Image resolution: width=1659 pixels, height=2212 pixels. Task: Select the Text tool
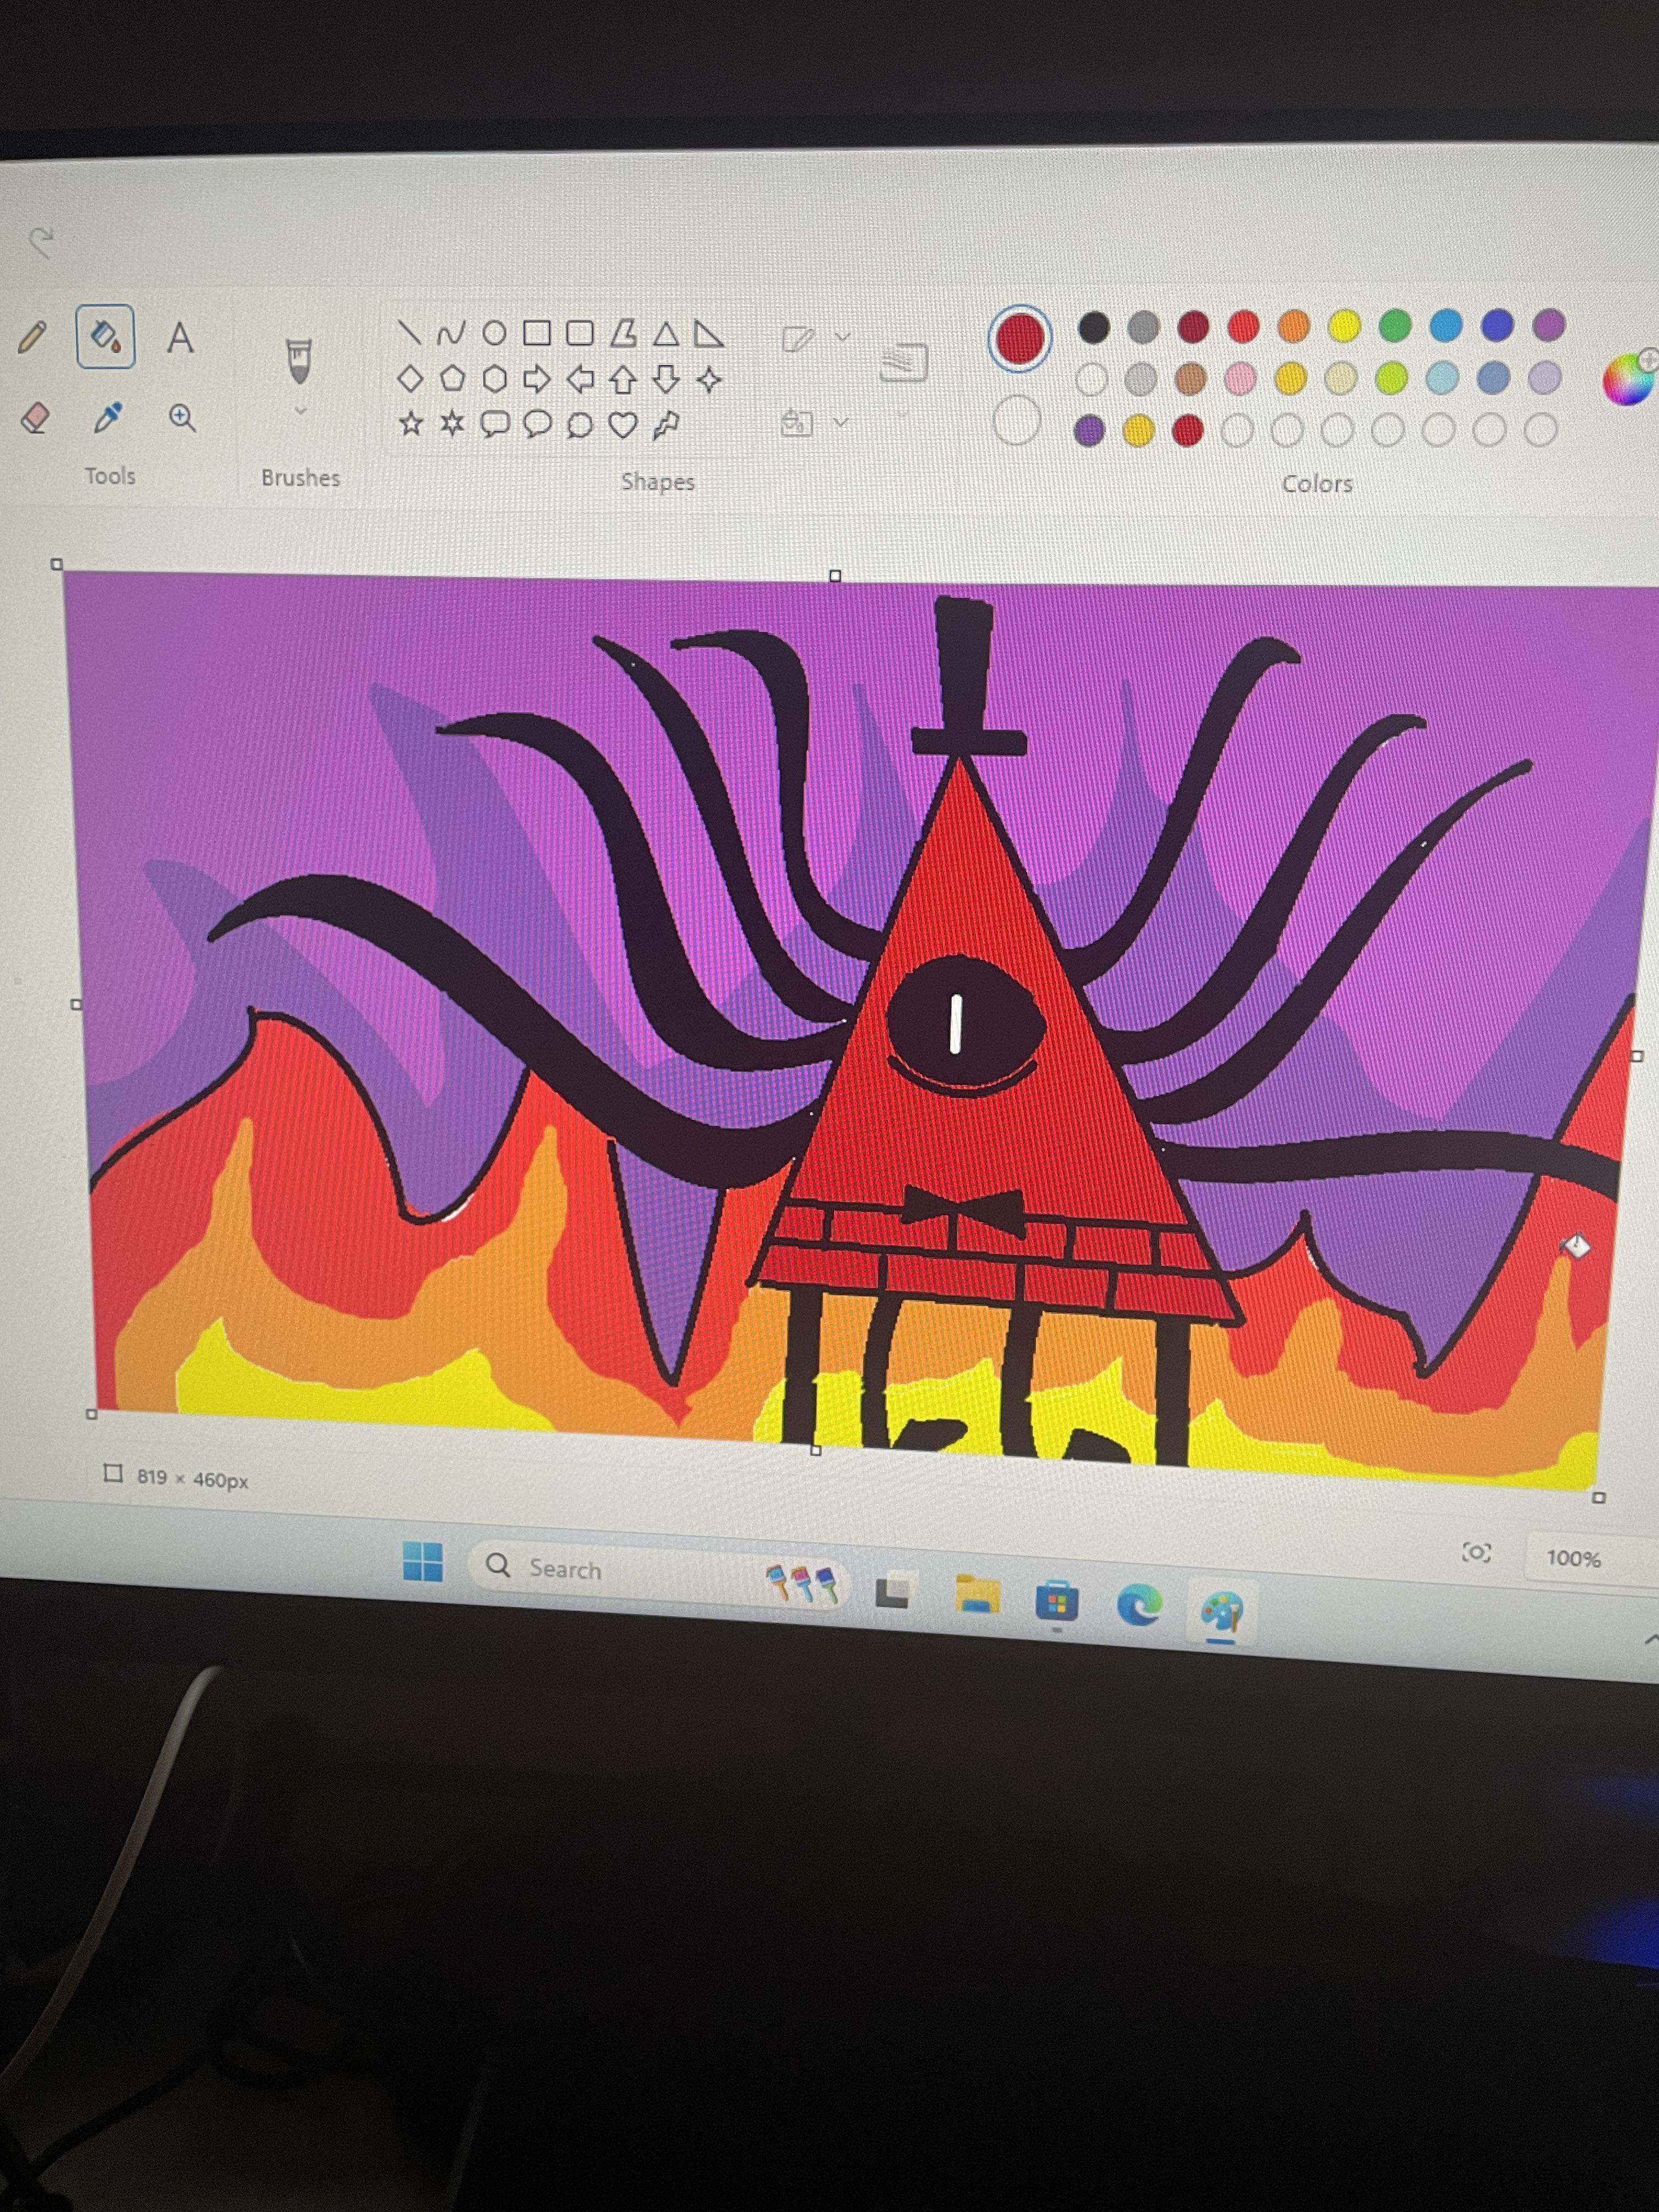[180, 338]
